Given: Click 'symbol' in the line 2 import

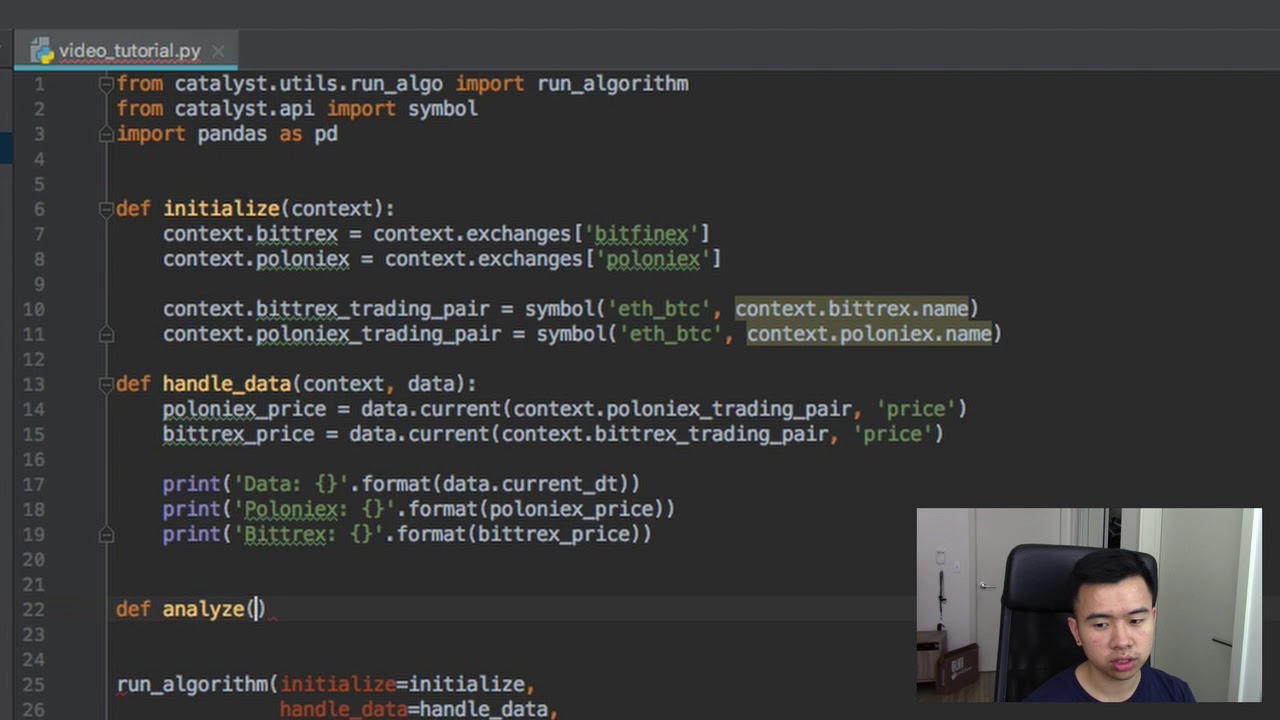Looking at the screenshot, I should click(x=442, y=109).
